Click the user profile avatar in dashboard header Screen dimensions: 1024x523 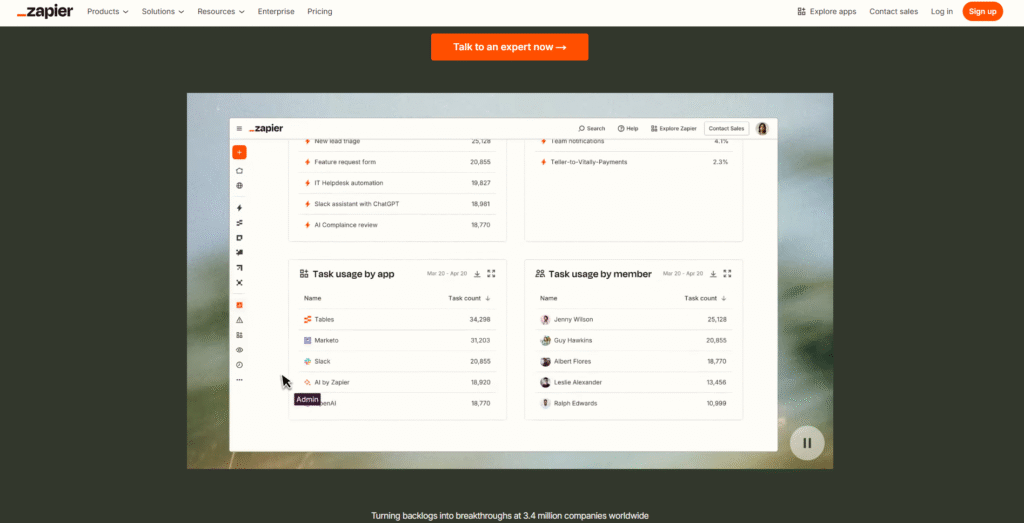pyautogui.click(x=762, y=129)
